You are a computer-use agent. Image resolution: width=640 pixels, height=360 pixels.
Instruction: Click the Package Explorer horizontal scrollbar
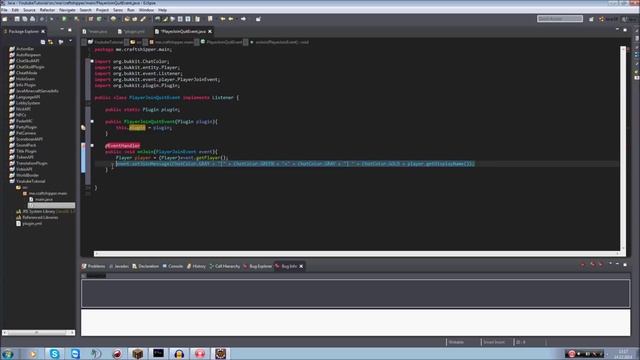pyautogui.click(x=38, y=333)
